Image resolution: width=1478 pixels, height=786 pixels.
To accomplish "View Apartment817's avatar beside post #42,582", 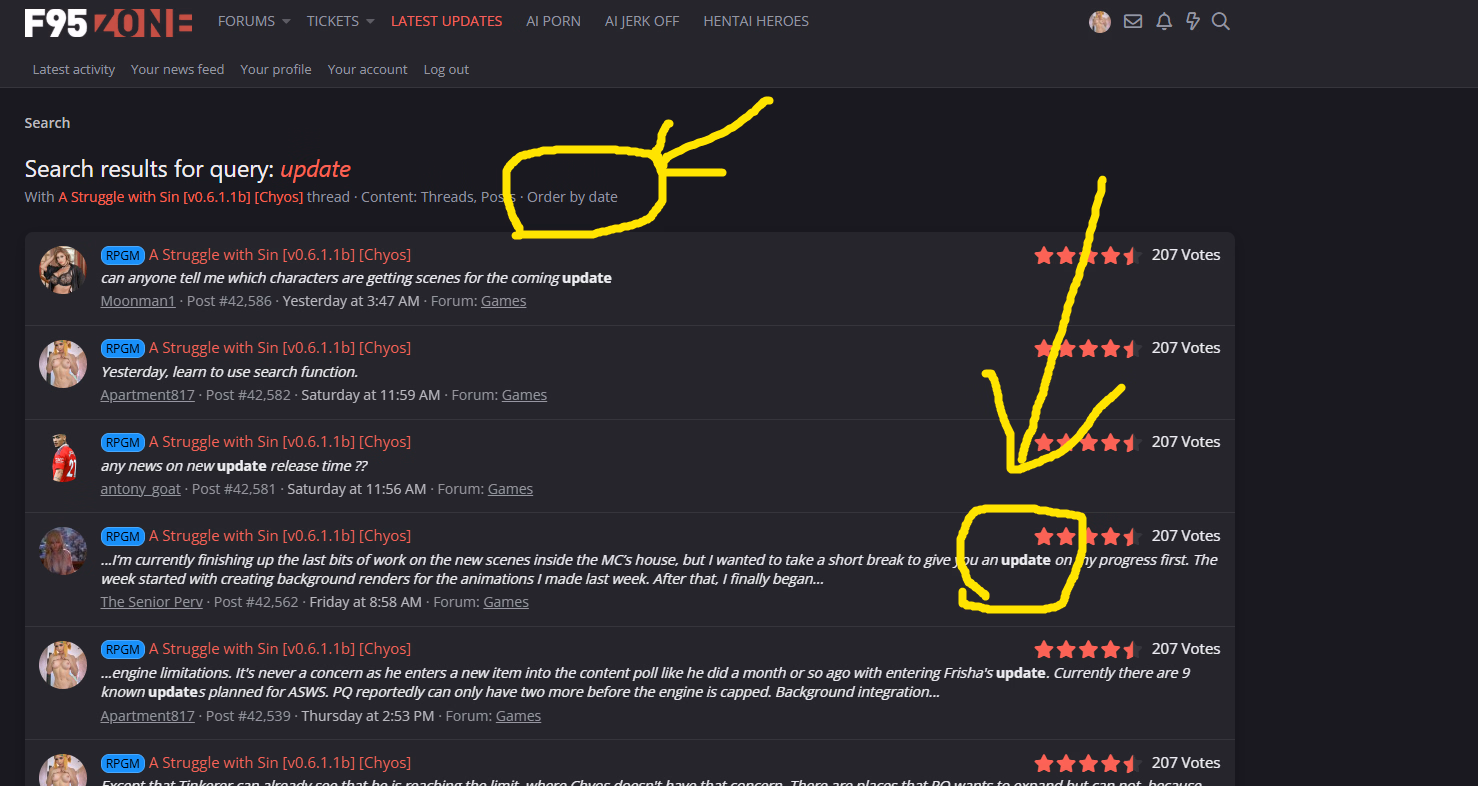I will pyautogui.click(x=62, y=363).
